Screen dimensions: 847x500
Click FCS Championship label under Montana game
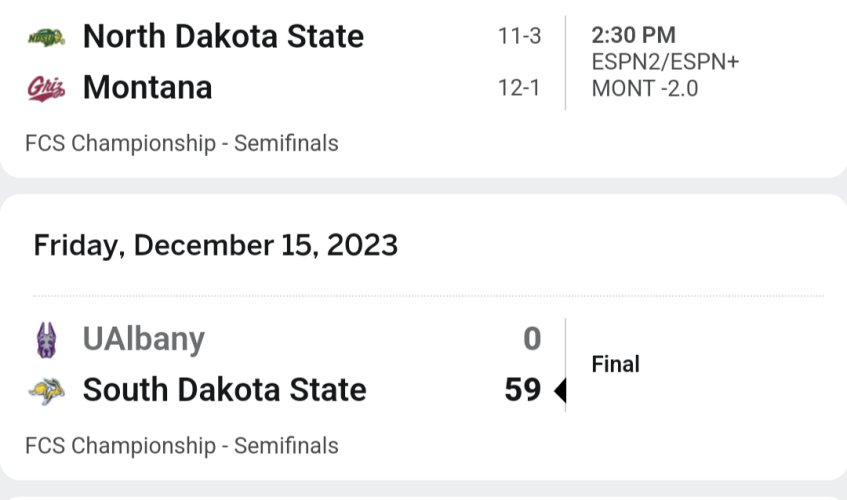(182, 144)
